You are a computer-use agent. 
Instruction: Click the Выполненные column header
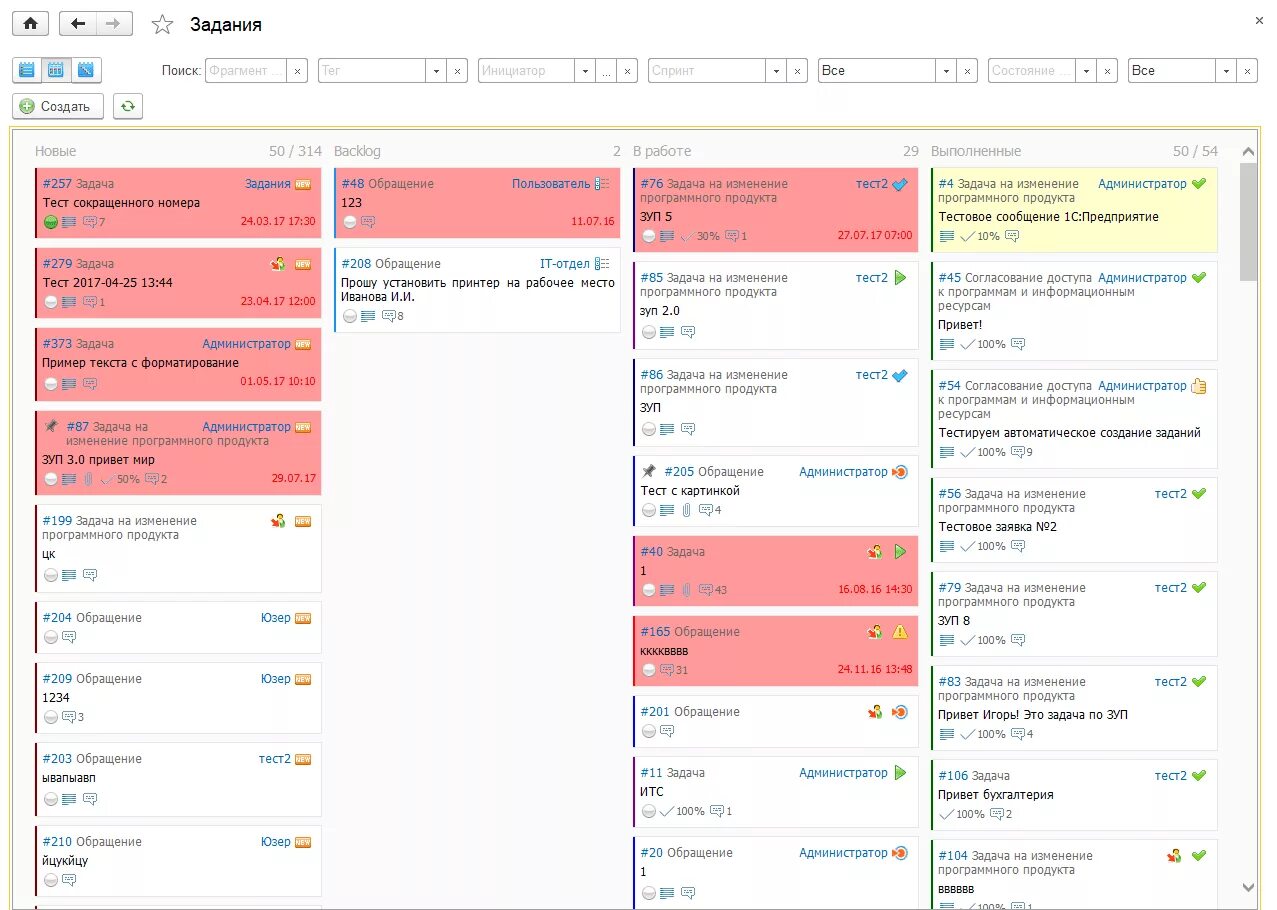point(976,151)
